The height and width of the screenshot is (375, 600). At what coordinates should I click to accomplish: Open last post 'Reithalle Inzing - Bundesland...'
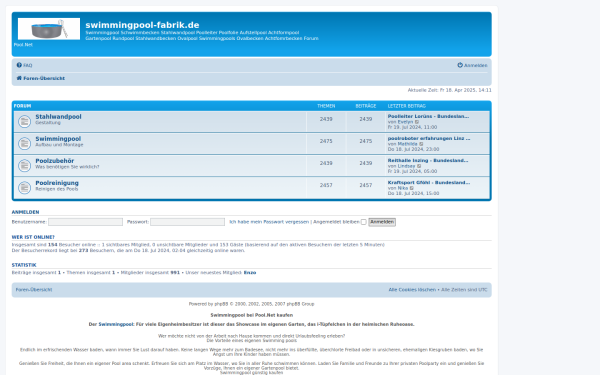428,161
